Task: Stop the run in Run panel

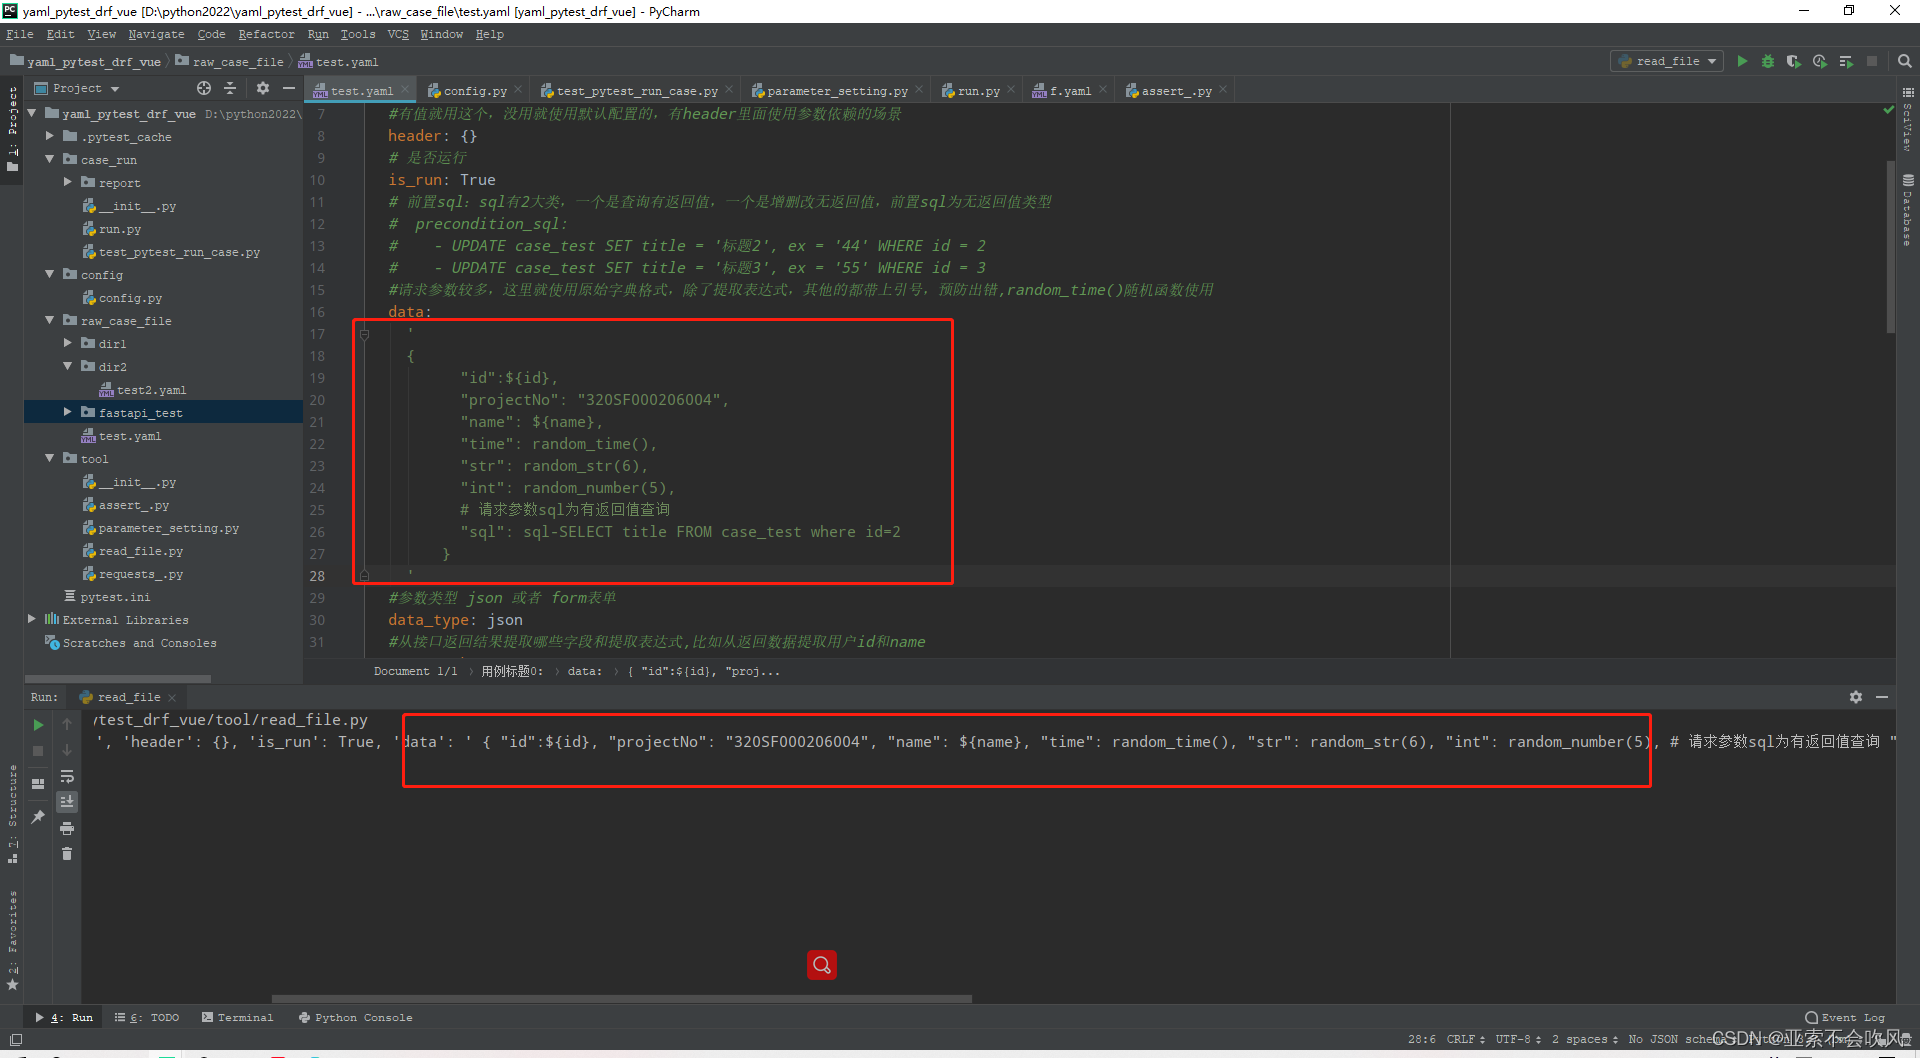Action: click(38, 750)
